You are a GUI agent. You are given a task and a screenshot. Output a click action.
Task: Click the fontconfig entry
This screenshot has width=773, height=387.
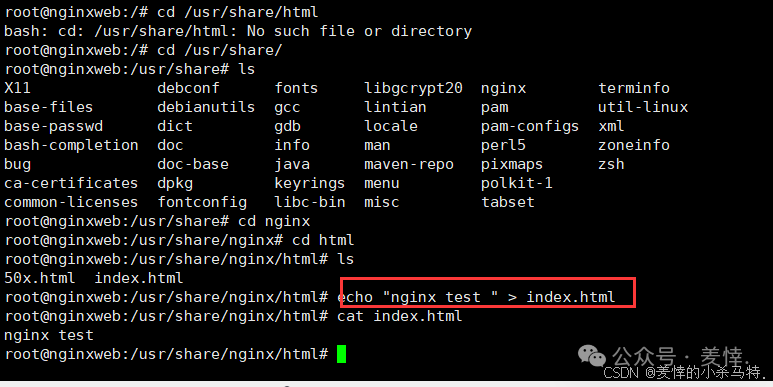(202, 203)
